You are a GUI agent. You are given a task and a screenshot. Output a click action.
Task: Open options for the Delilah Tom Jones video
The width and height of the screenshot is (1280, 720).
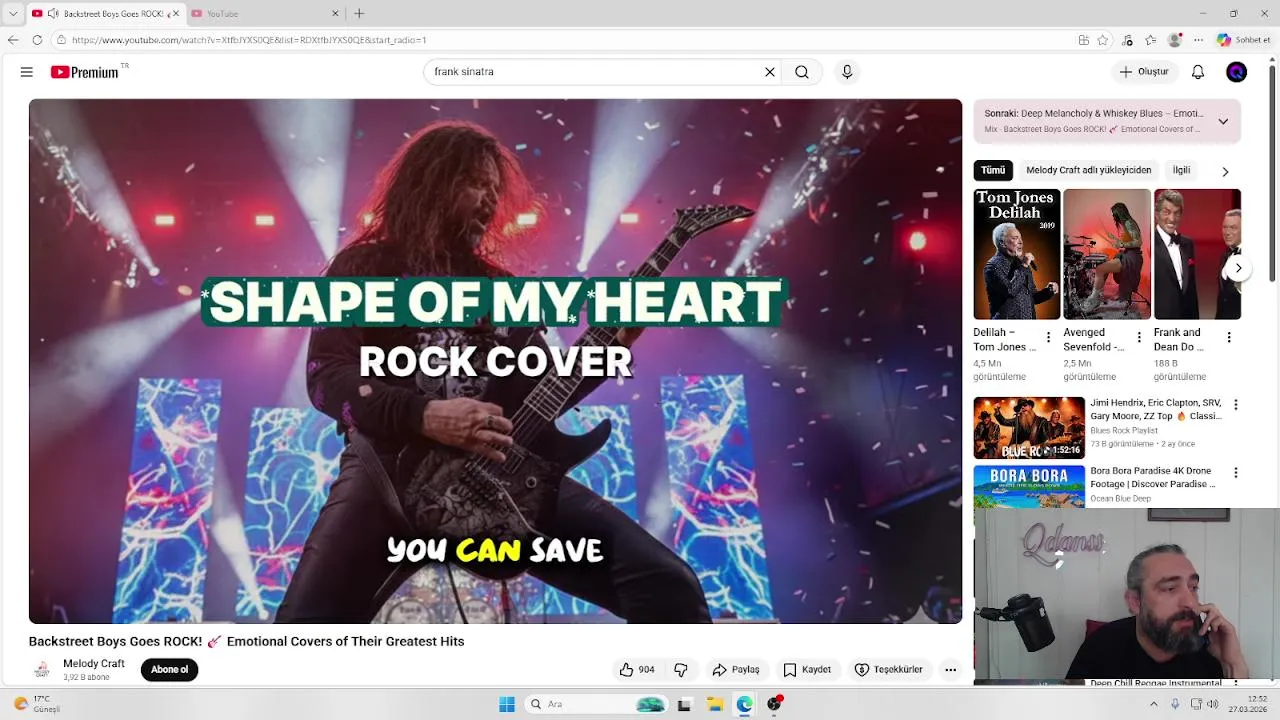point(1048,338)
